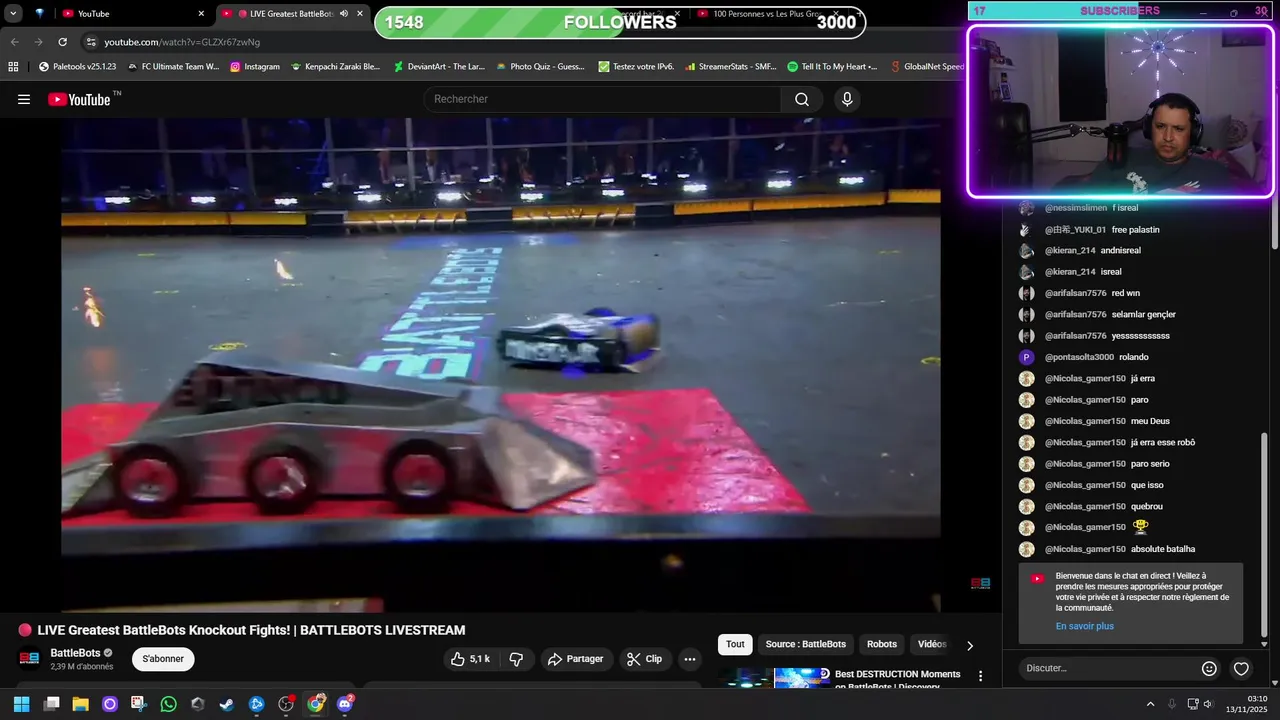Open the YouTube guide hamburger menu

click(x=24, y=99)
